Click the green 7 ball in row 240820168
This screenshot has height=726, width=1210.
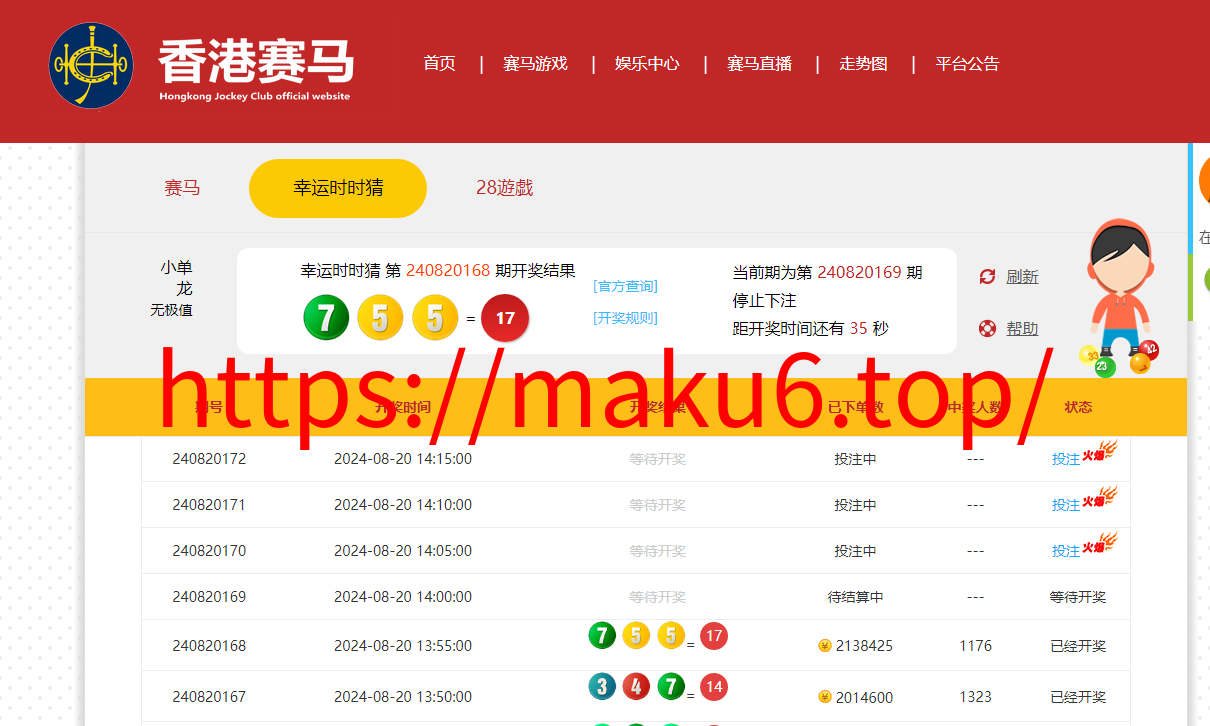[602, 635]
